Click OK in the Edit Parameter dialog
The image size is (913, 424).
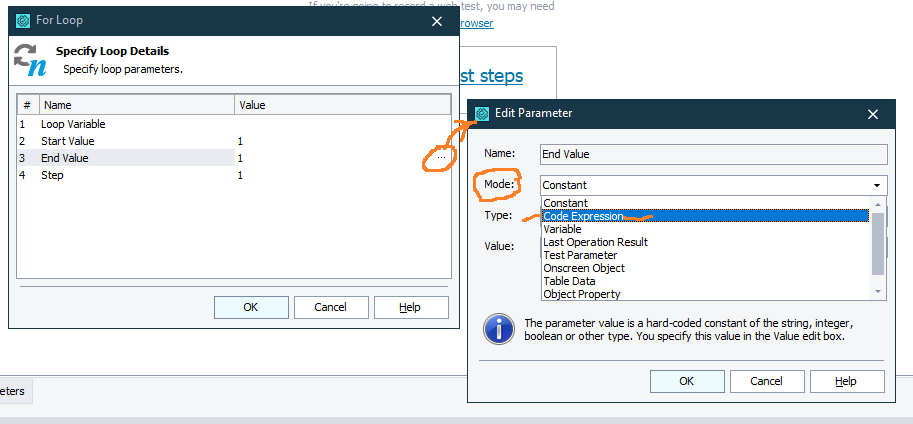tap(686, 381)
